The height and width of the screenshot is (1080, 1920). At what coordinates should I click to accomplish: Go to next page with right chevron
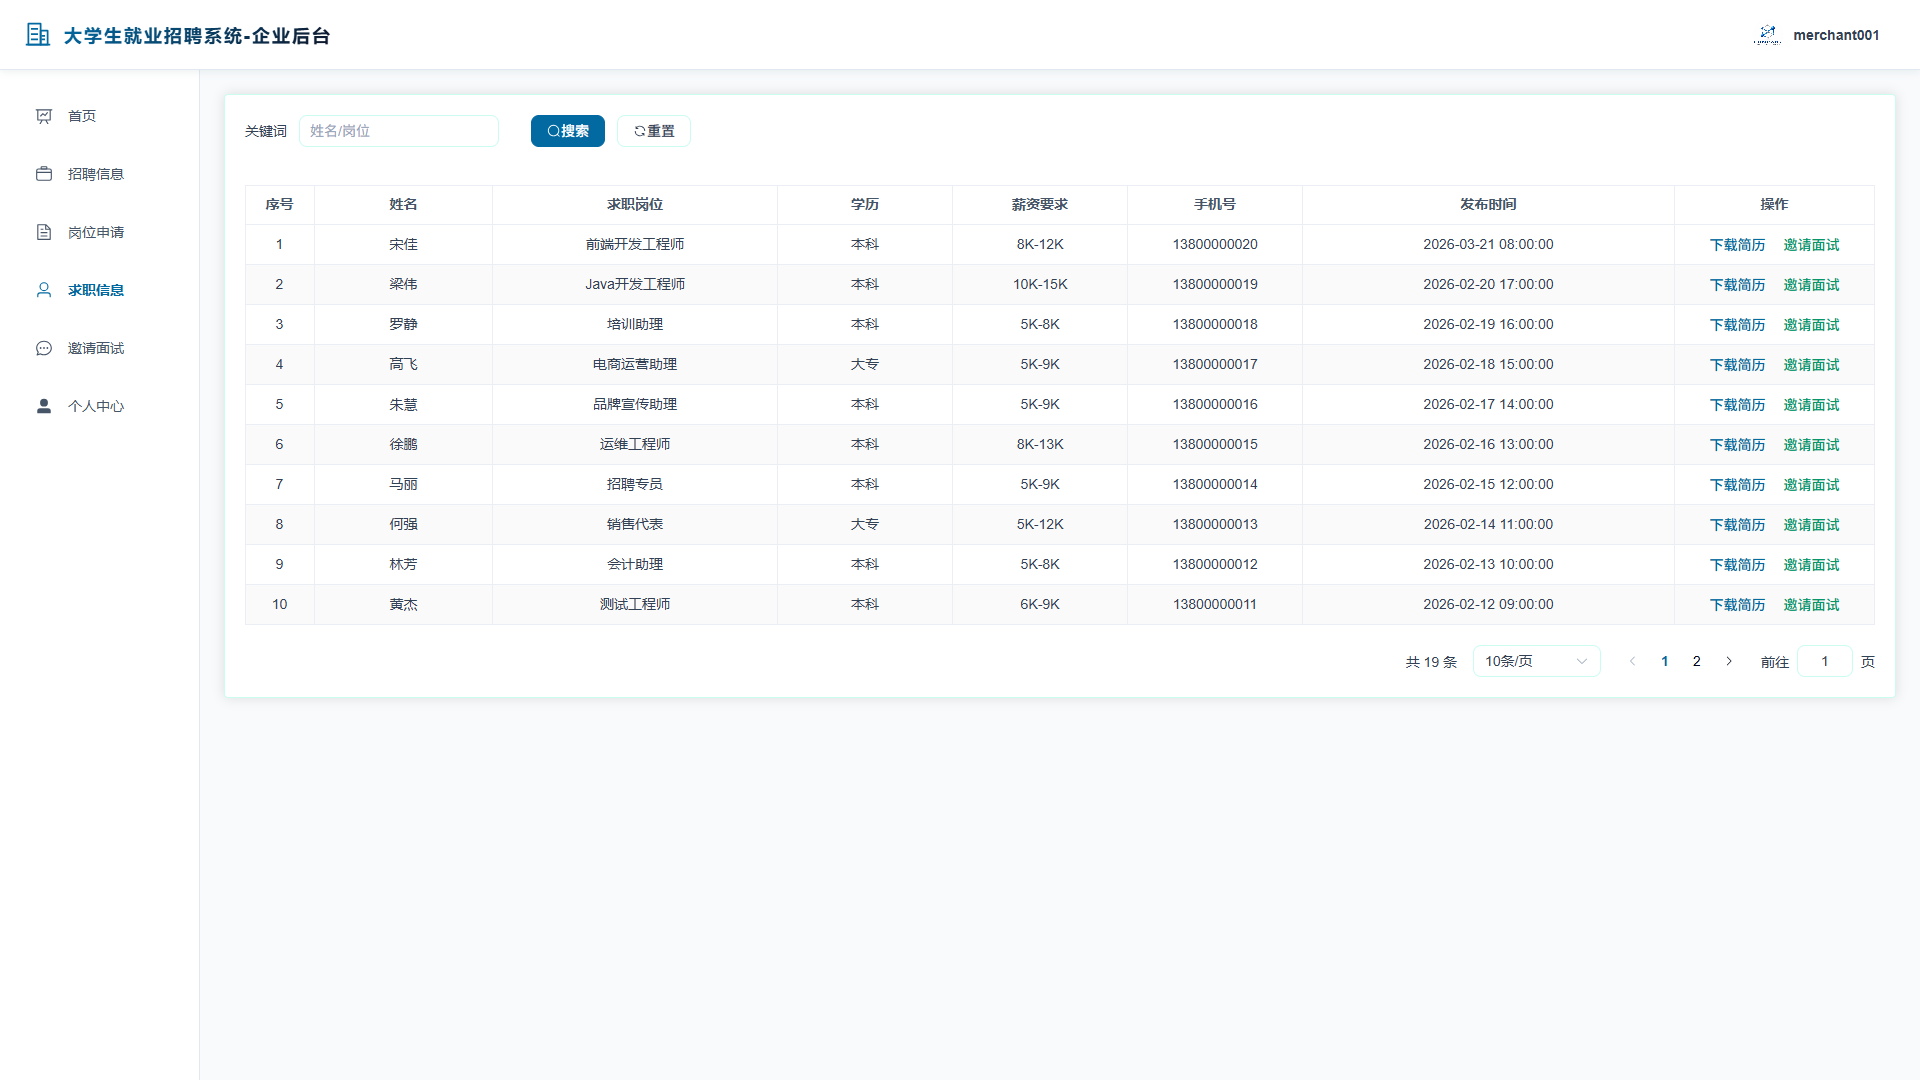click(x=1729, y=661)
